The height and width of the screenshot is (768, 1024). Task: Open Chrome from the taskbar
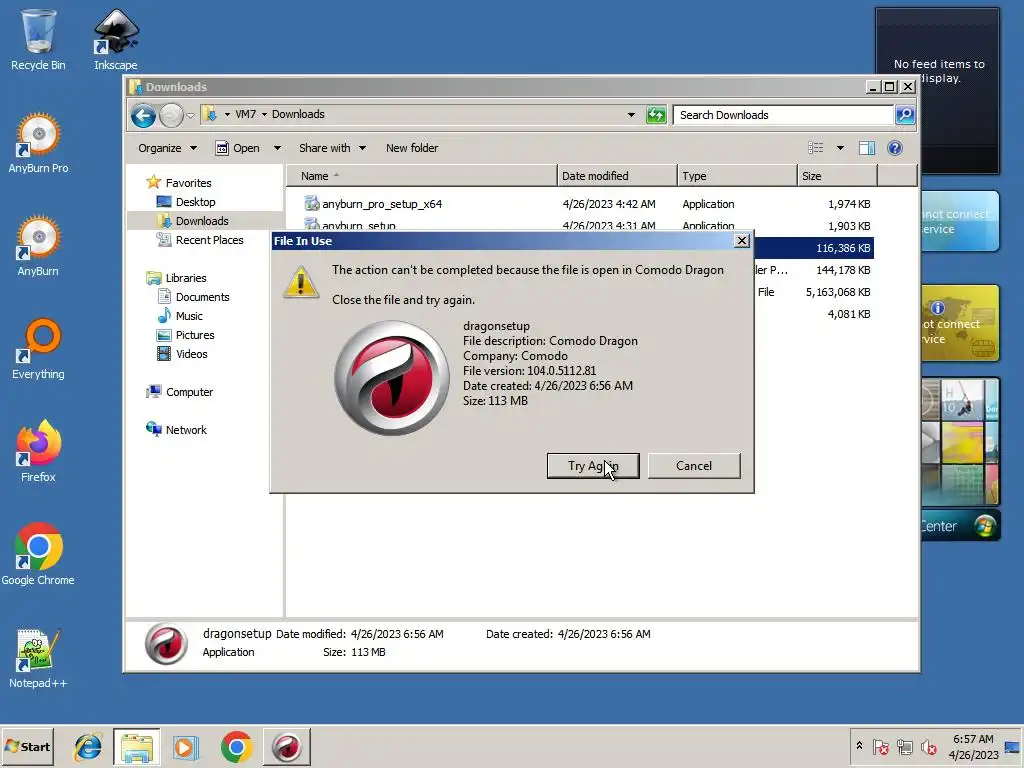(236, 746)
